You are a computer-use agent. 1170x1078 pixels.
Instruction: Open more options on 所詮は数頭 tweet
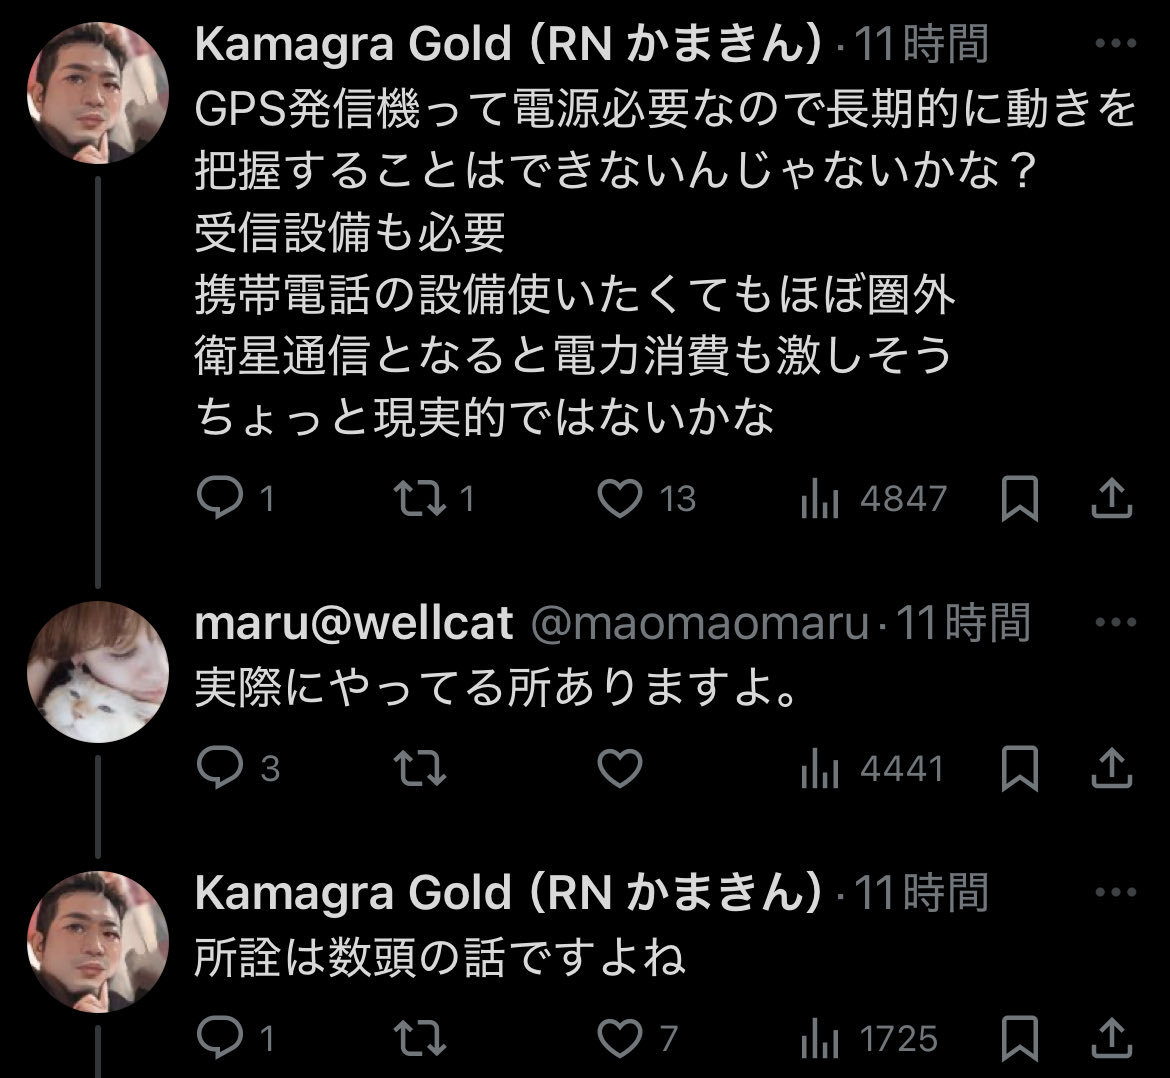[1115, 892]
